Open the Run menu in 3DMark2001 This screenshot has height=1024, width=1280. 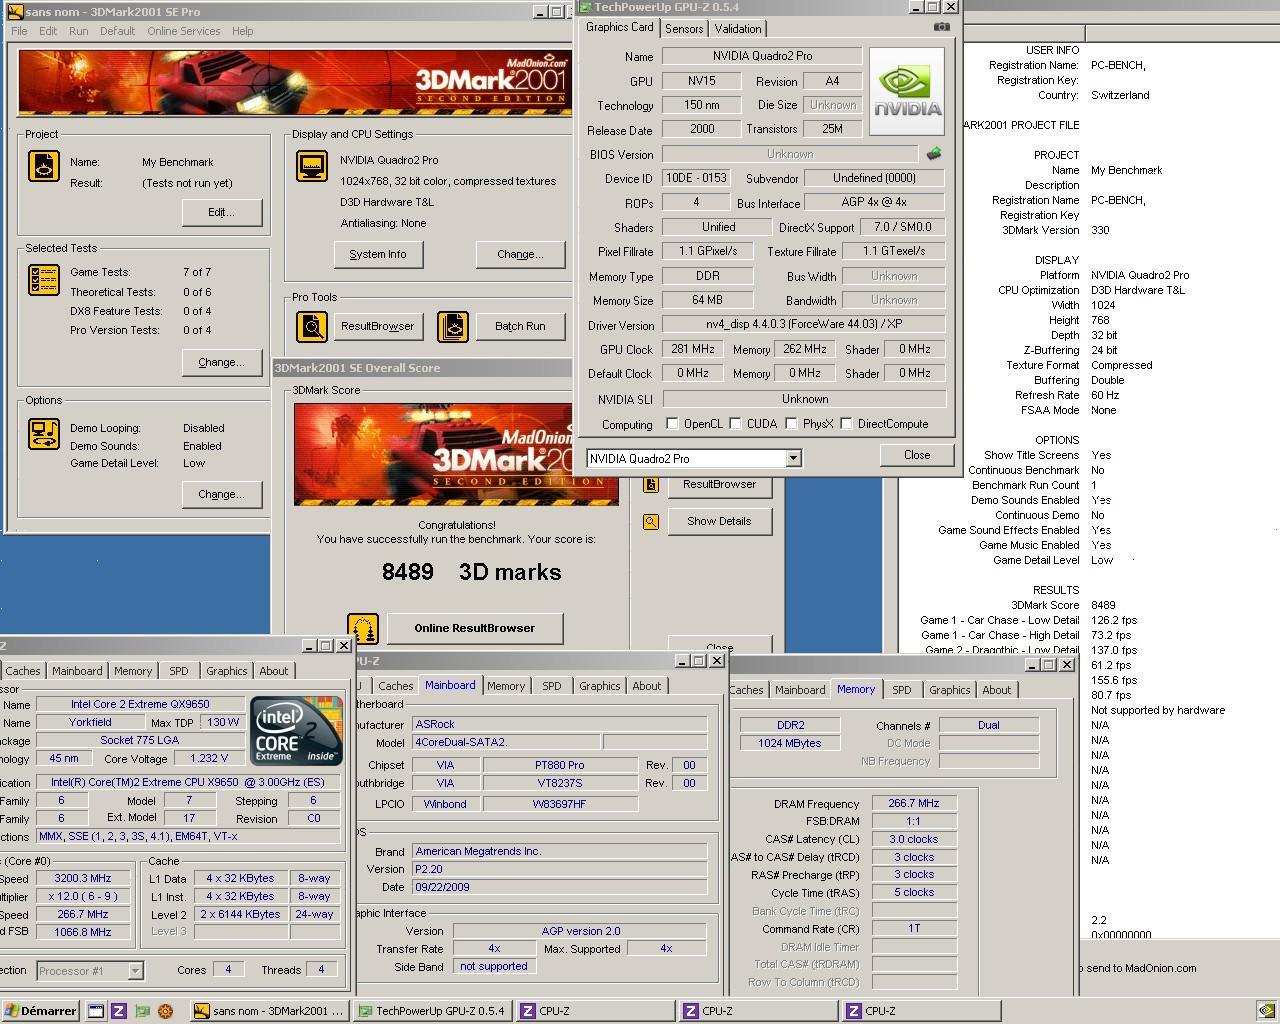pos(79,31)
